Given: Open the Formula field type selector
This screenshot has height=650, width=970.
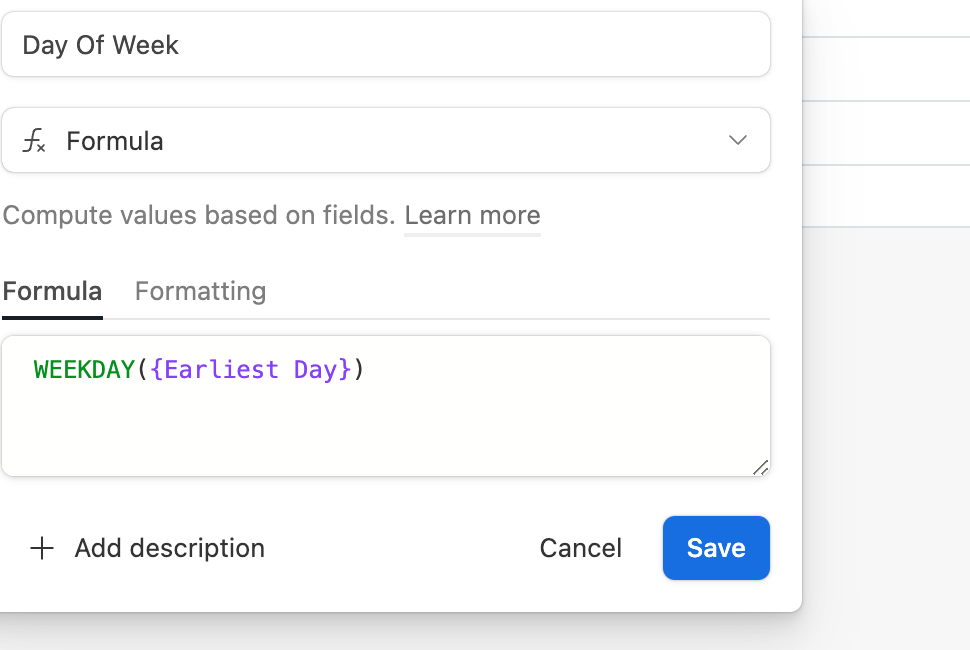Looking at the screenshot, I should pyautogui.click(x=386, y=140).
